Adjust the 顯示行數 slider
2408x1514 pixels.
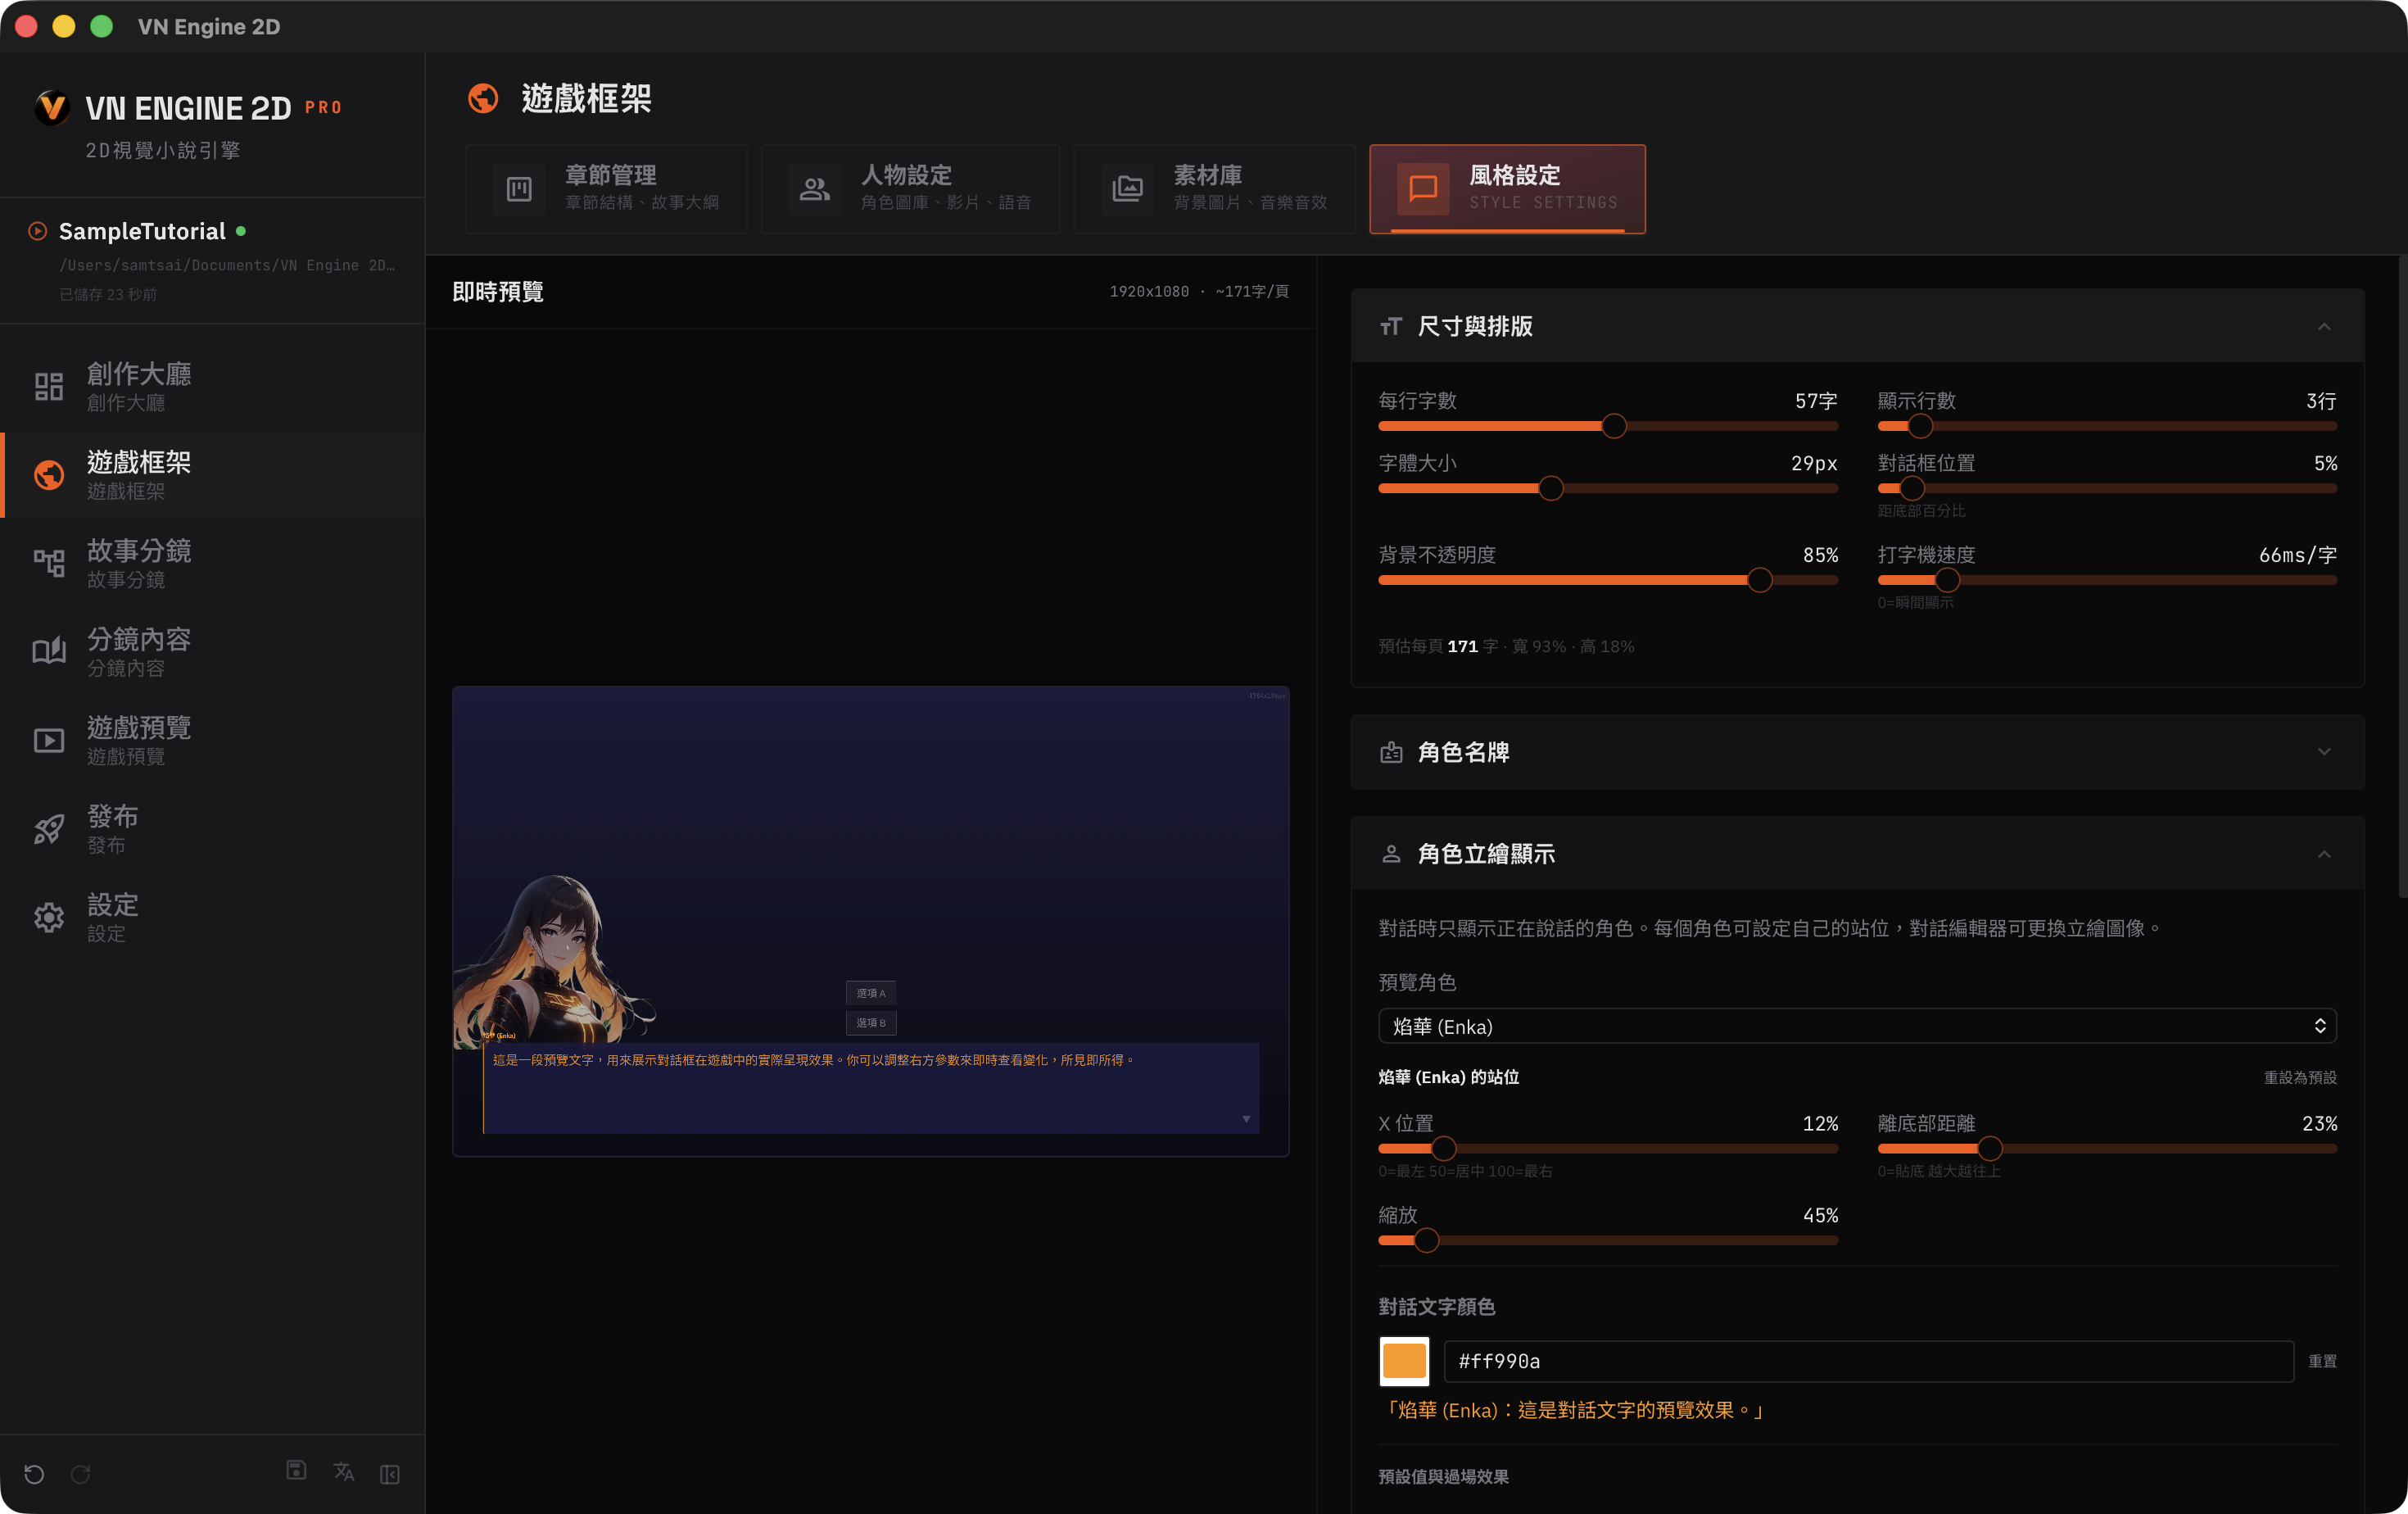click(2107, 426)
